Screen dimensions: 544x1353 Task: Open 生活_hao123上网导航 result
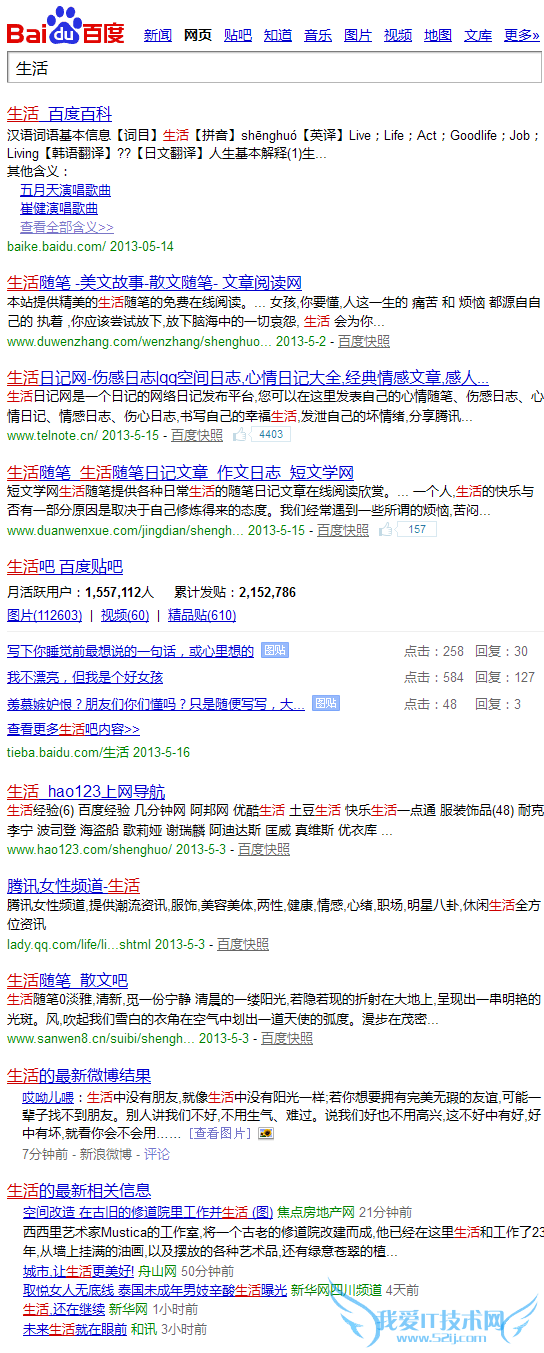point(86,791)
